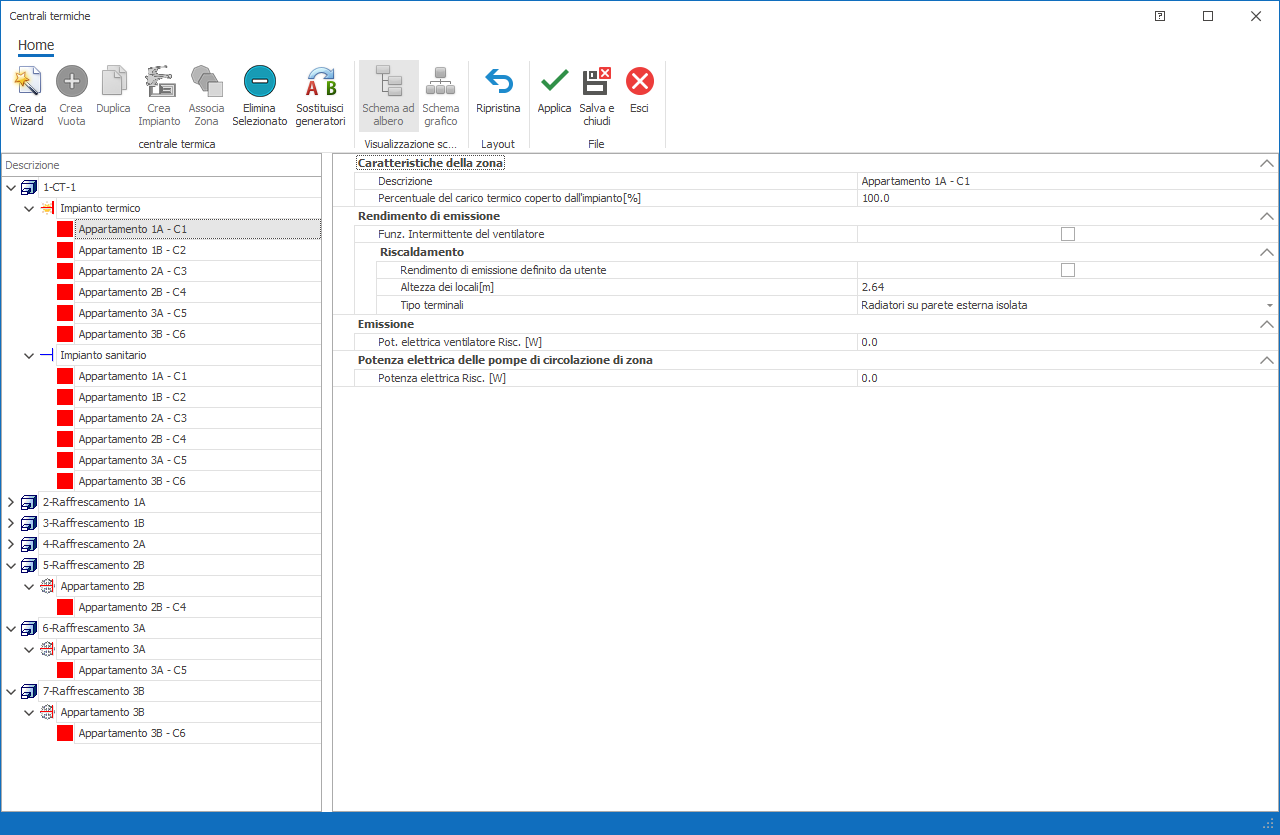Screen dimensions: 1280x835
Task: Click the Ripristina layout icon
Action: [x=498, y=82]
